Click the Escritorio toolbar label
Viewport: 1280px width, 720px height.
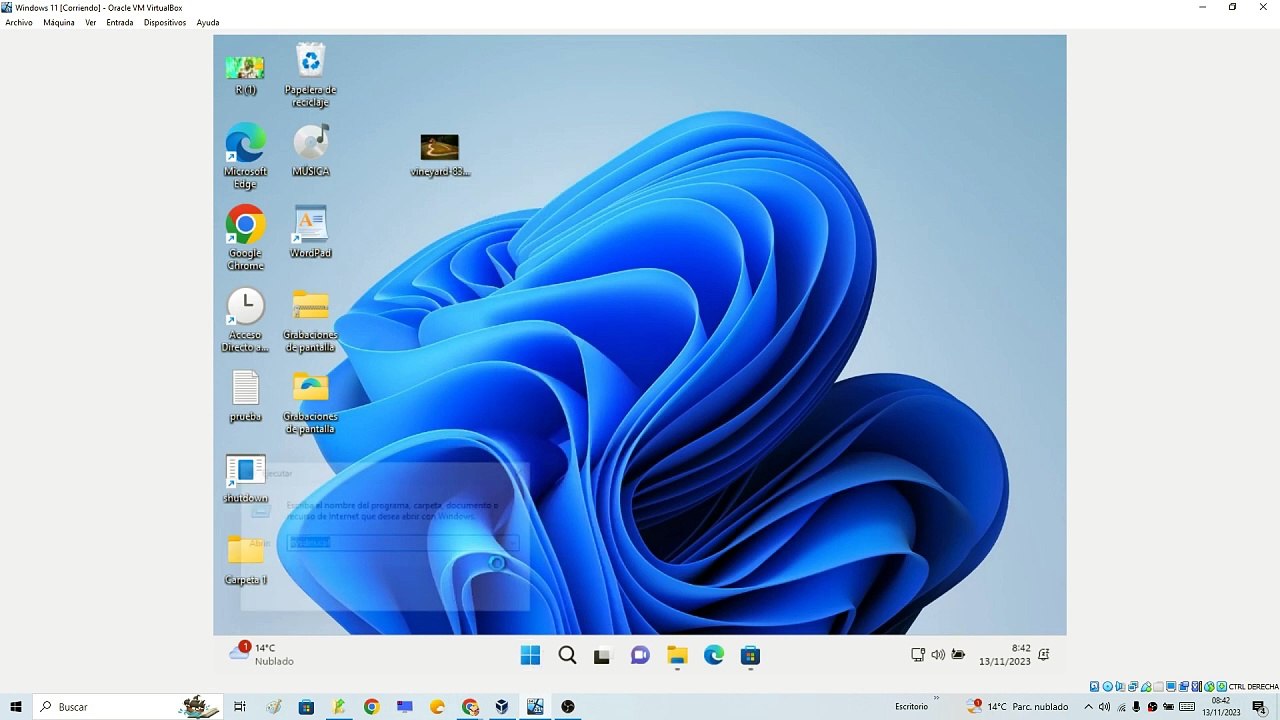(911, 707)
